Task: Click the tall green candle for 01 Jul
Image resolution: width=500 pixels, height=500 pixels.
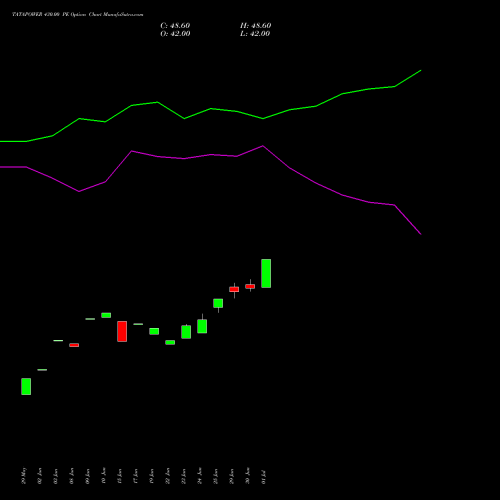Action: [266, 273]
